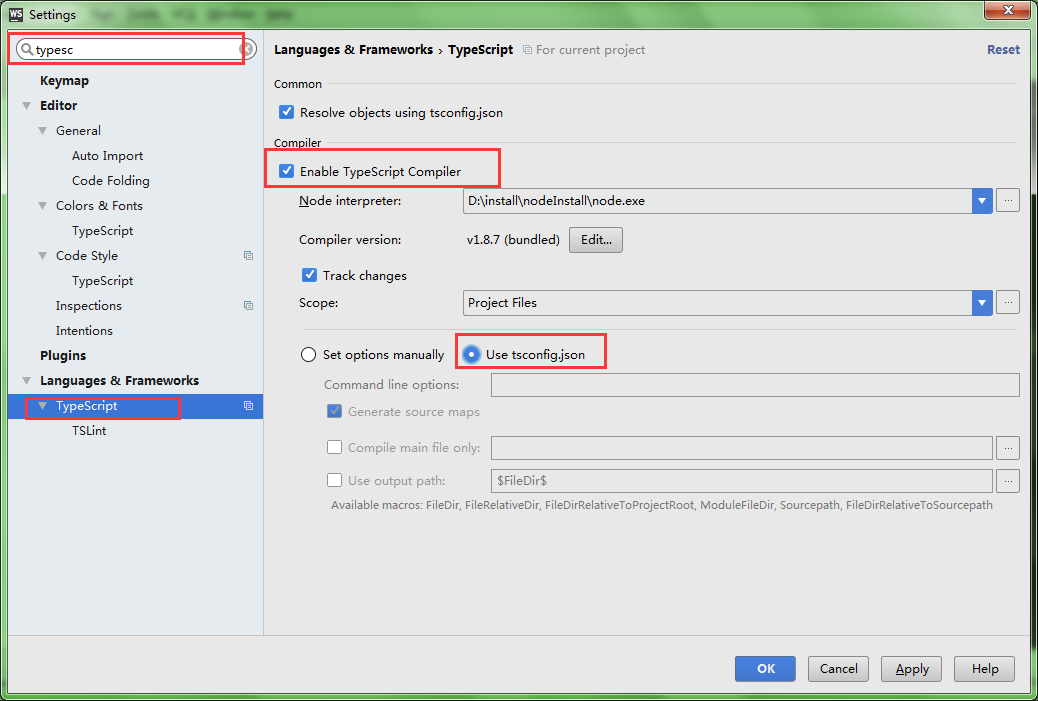Collapse the selected TypeScript tree node
Screen dimensions: 1038x701
tap(42, 406)
